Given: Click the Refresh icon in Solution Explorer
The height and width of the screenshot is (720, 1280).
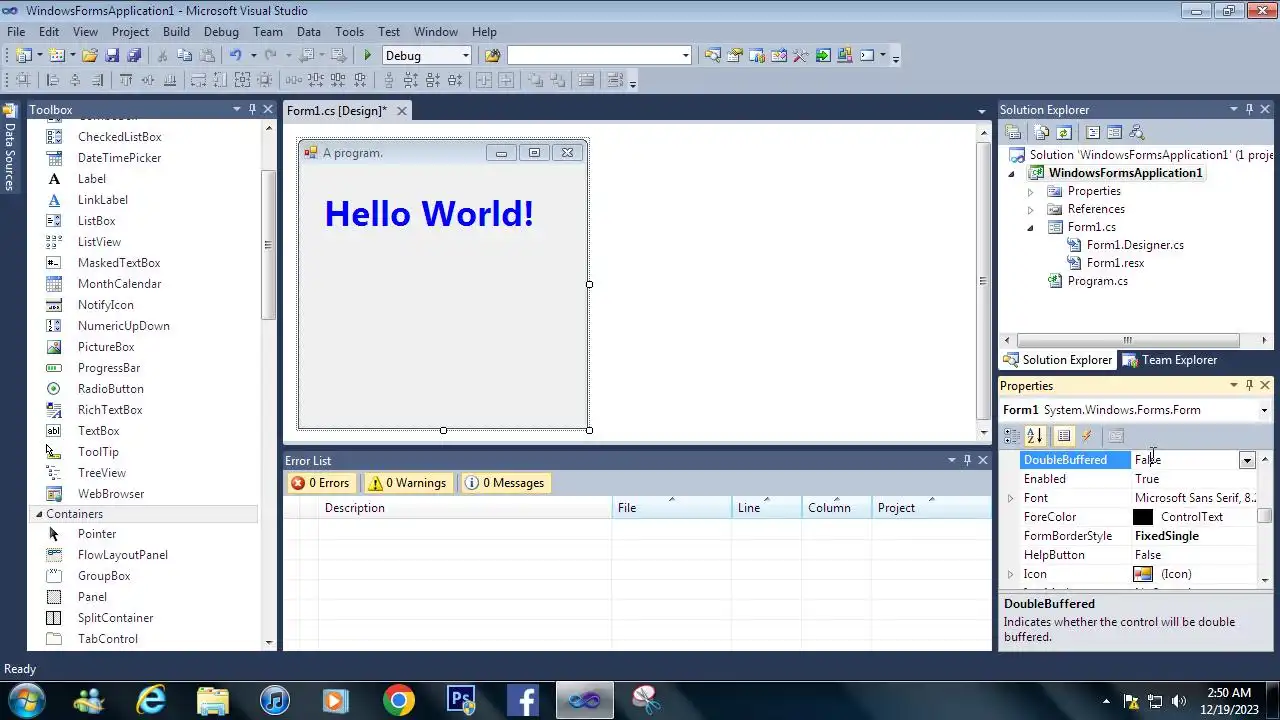Looking at the screenshot, I should coord(1064,132).
